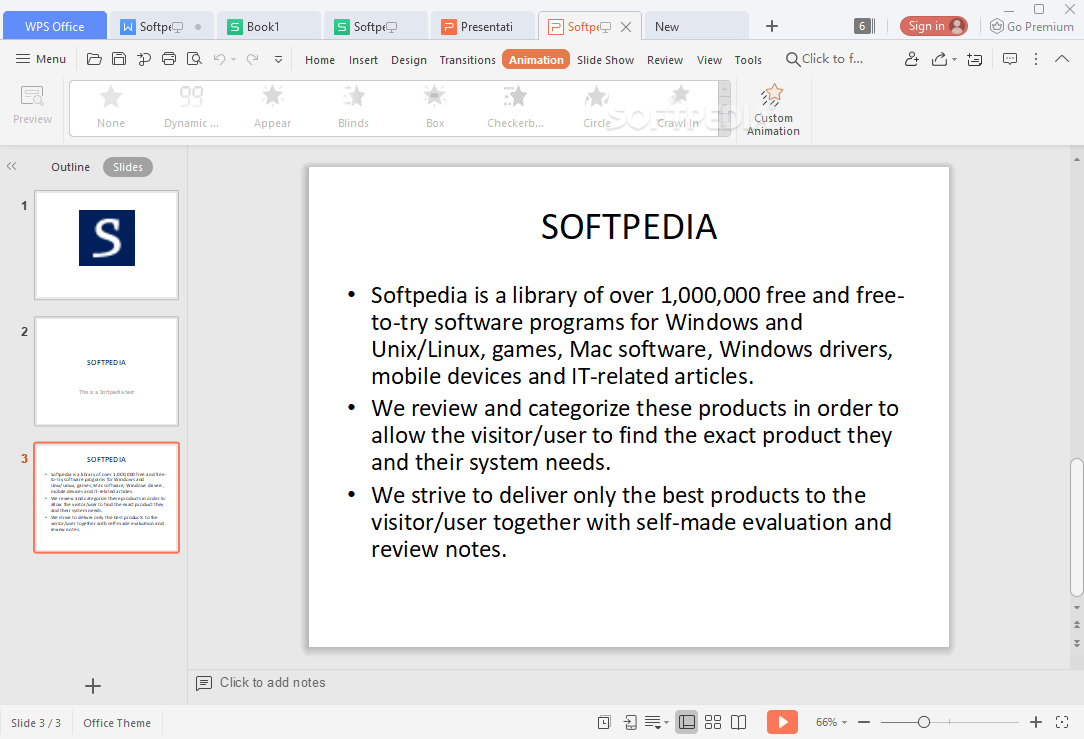This screenshot has height=739, width=1084.
Task: Open the customize quick access toolbar dropdown
Action: pos(278,59)
